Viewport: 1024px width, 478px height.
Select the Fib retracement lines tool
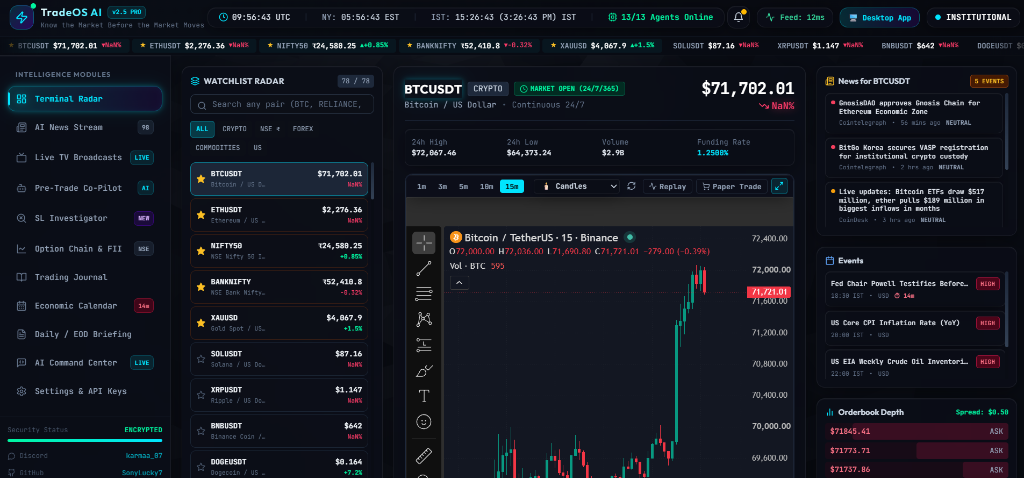(x=424, y=294)
